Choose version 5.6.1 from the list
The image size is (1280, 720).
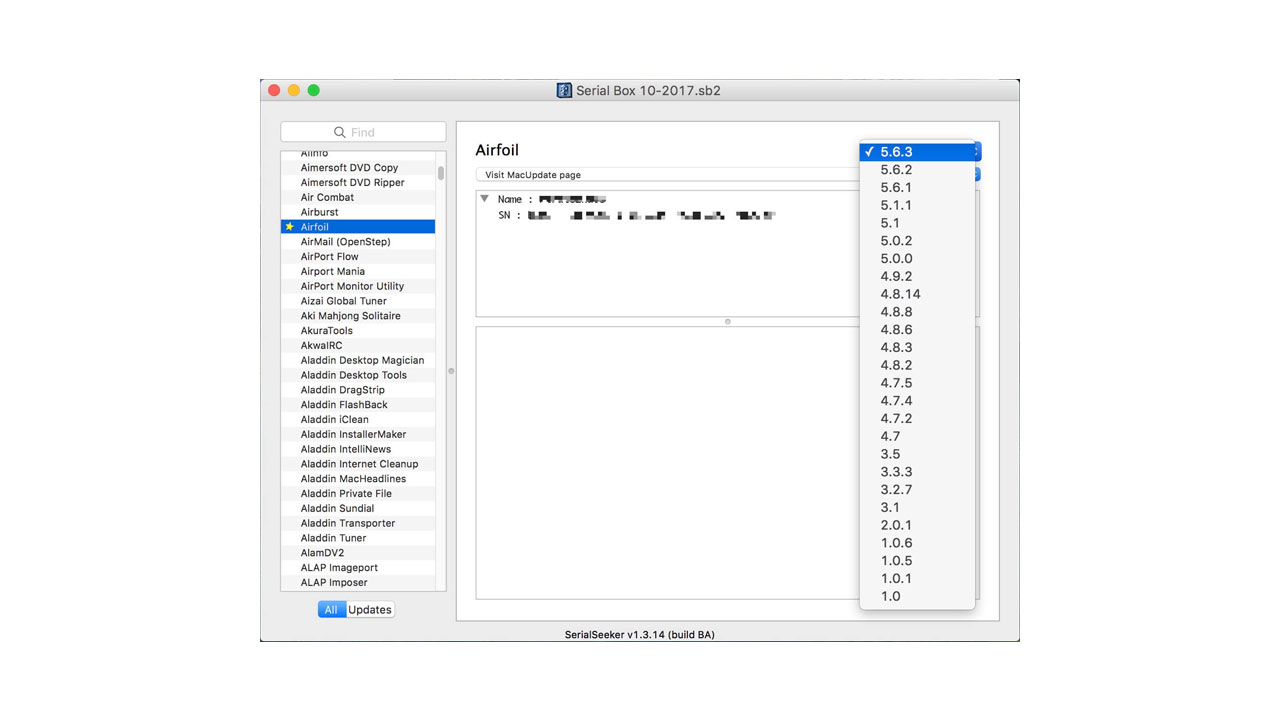(917, 188)
